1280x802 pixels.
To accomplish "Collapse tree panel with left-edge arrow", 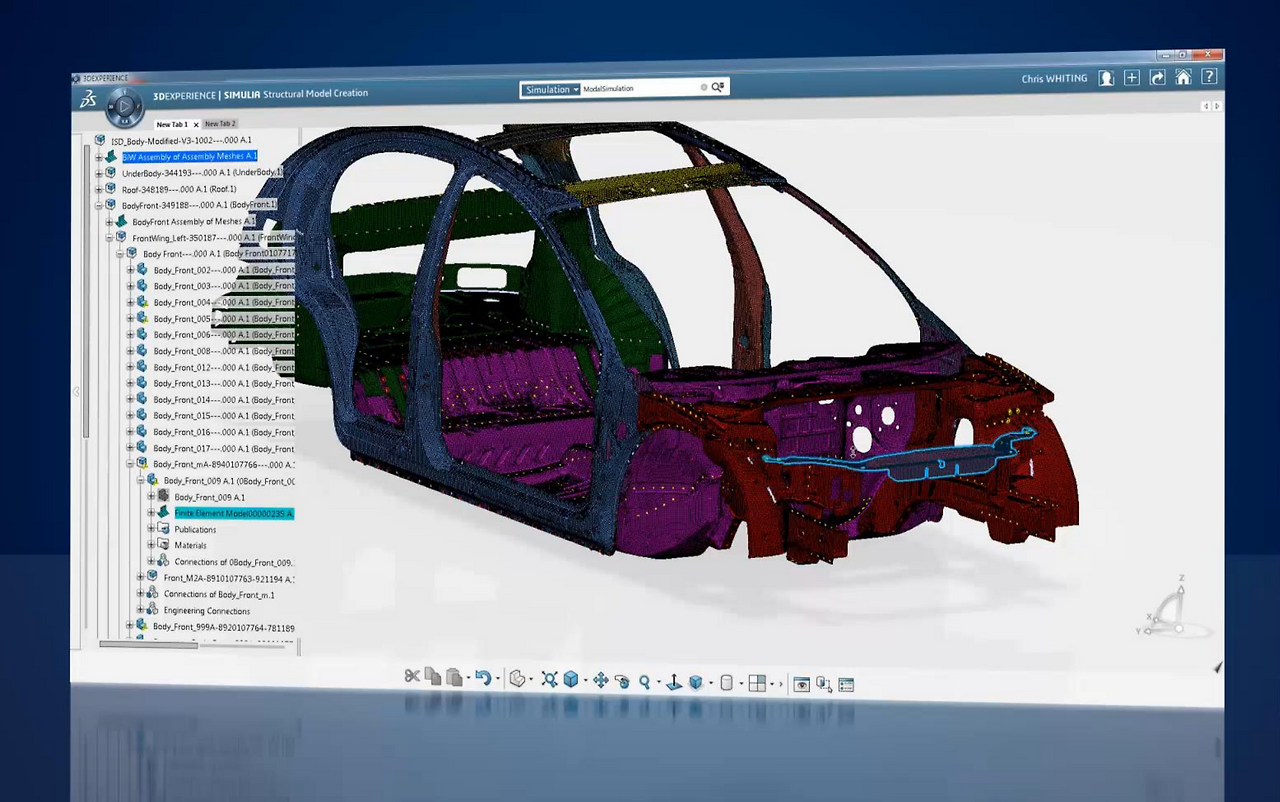I will 75,391.
